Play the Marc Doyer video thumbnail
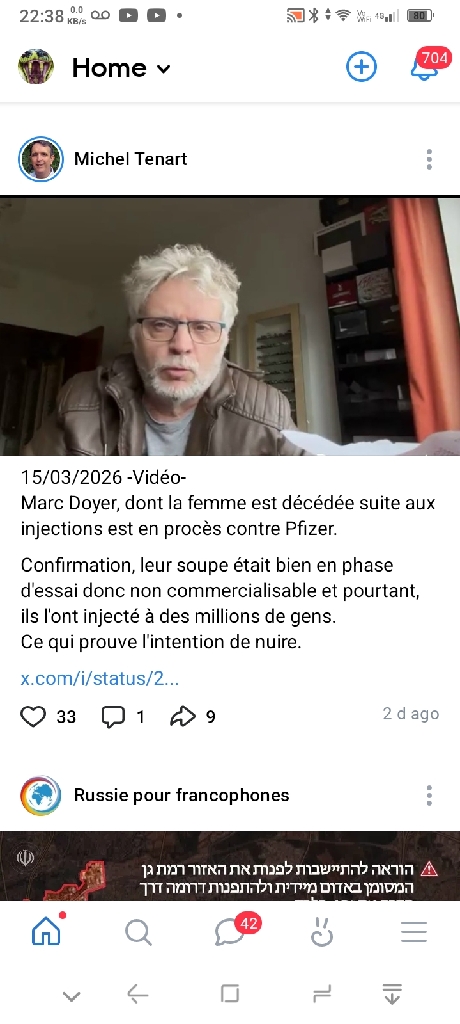 click(230, 326)
